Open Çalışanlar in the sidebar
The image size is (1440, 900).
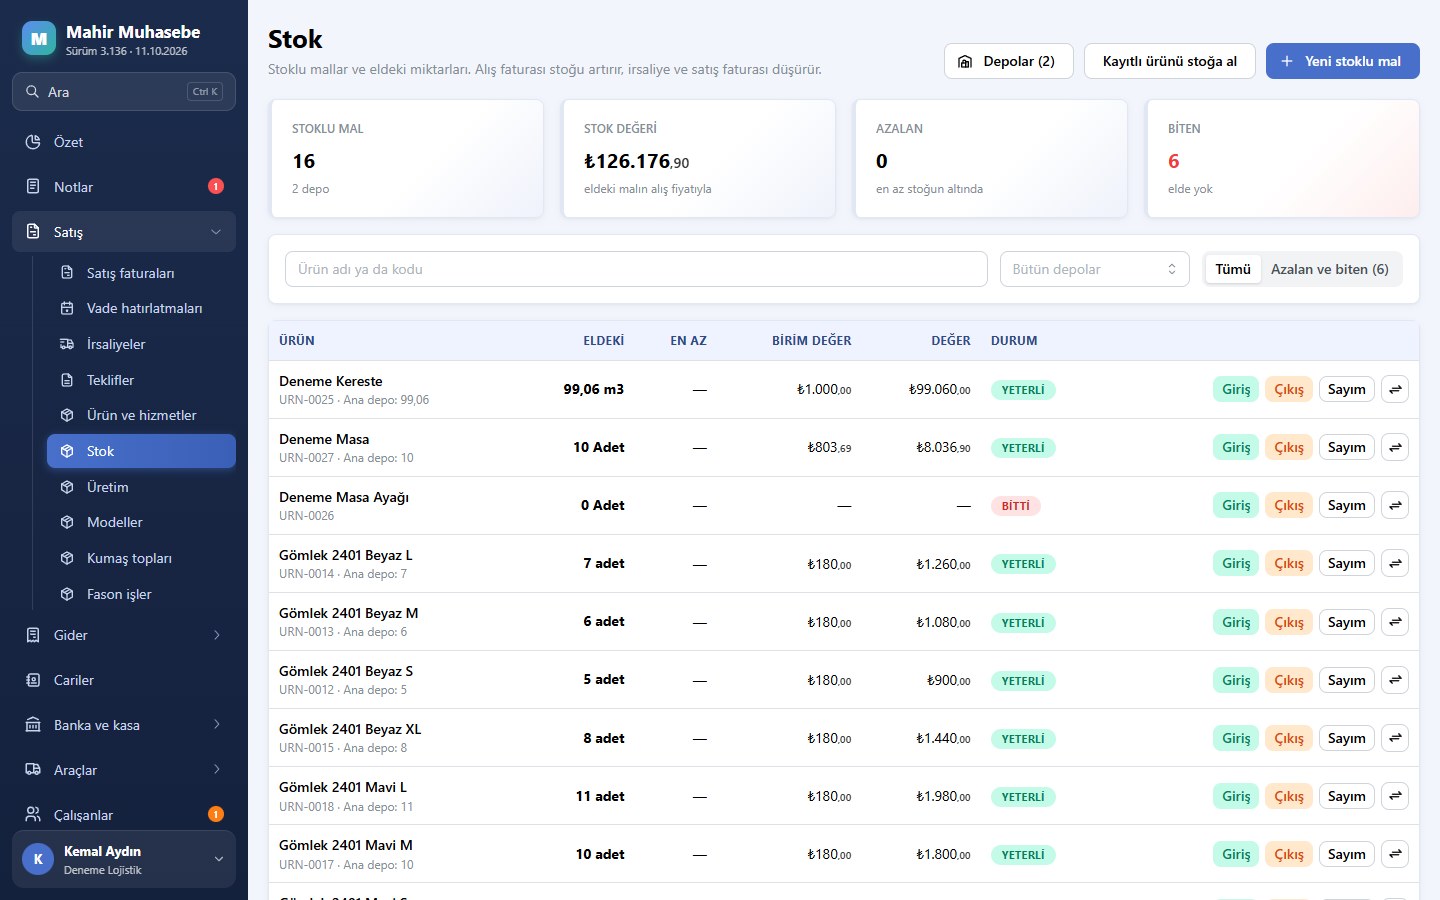[124, 815]
